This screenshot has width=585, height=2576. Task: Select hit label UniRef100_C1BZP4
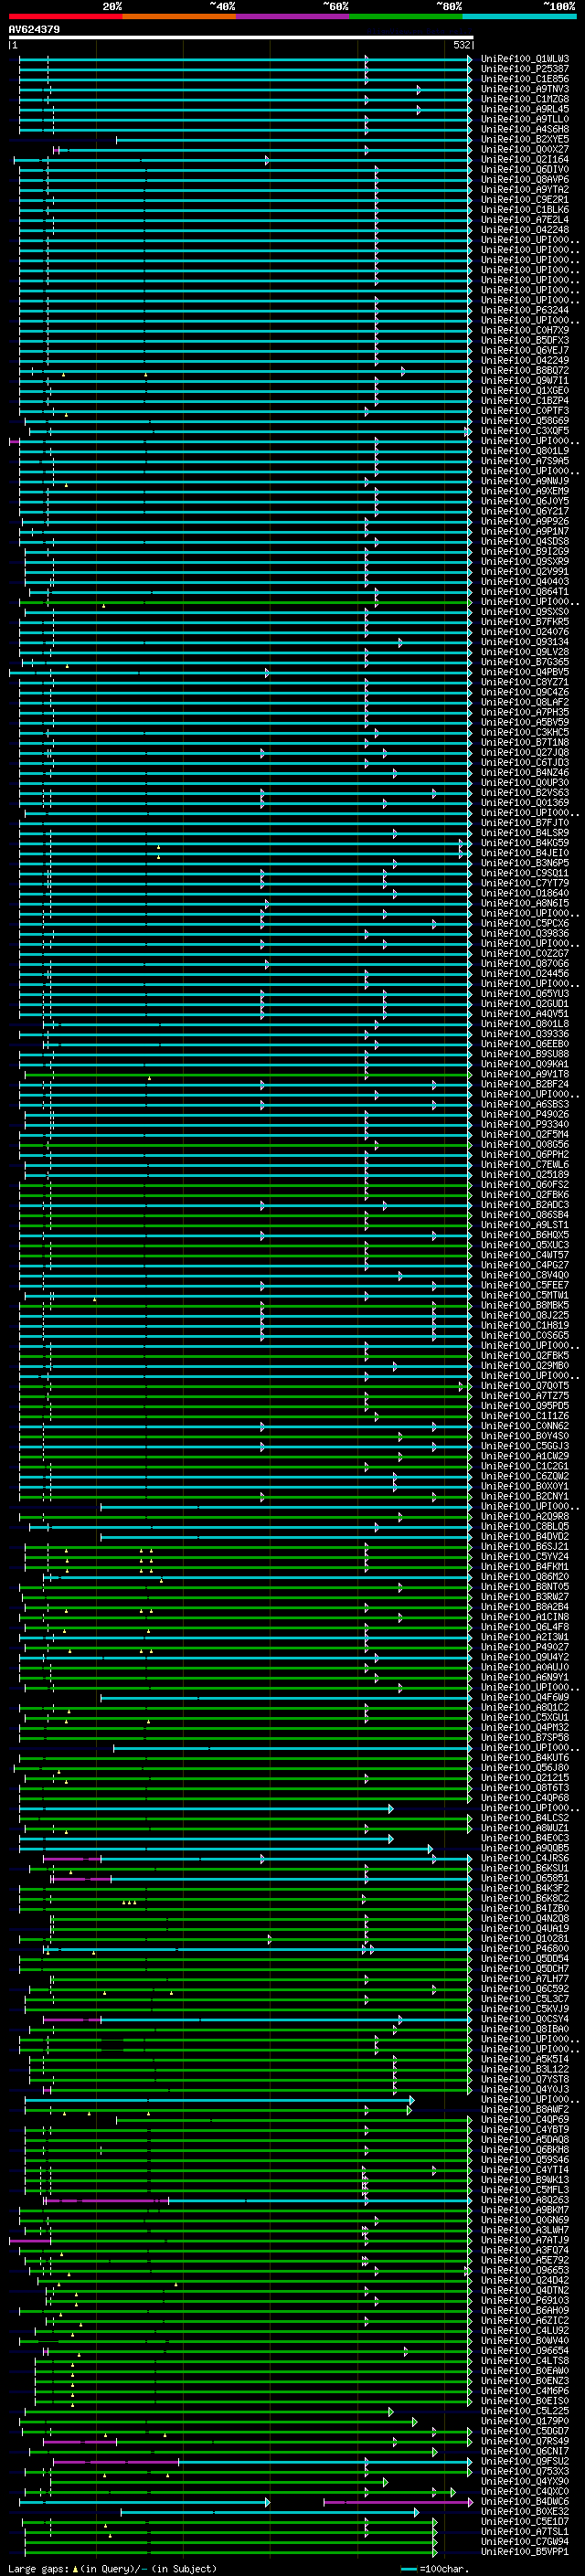525,401
